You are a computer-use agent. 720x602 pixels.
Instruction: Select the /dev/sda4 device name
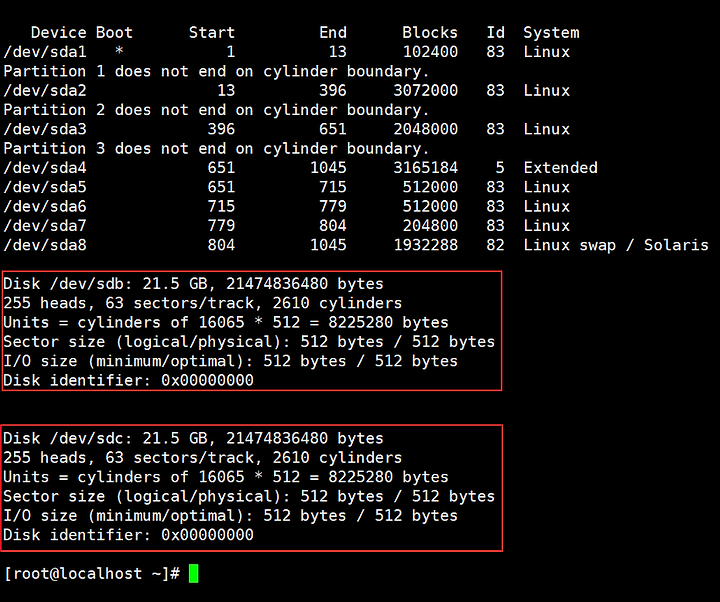coord(45,168)
